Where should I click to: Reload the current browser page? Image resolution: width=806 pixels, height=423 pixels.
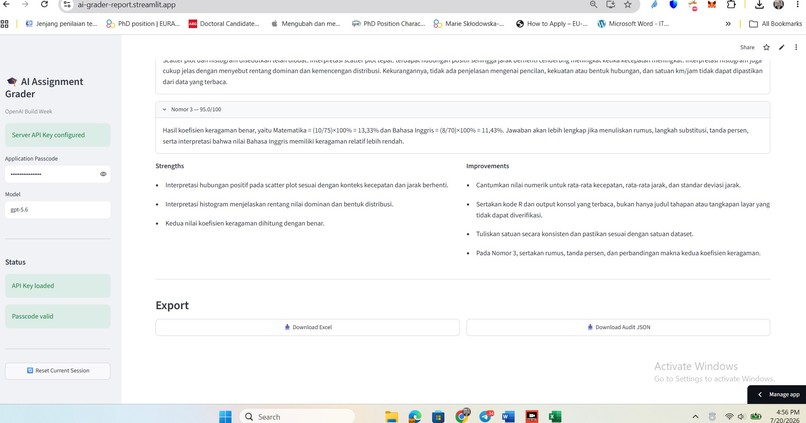click(x=44, y=4)
